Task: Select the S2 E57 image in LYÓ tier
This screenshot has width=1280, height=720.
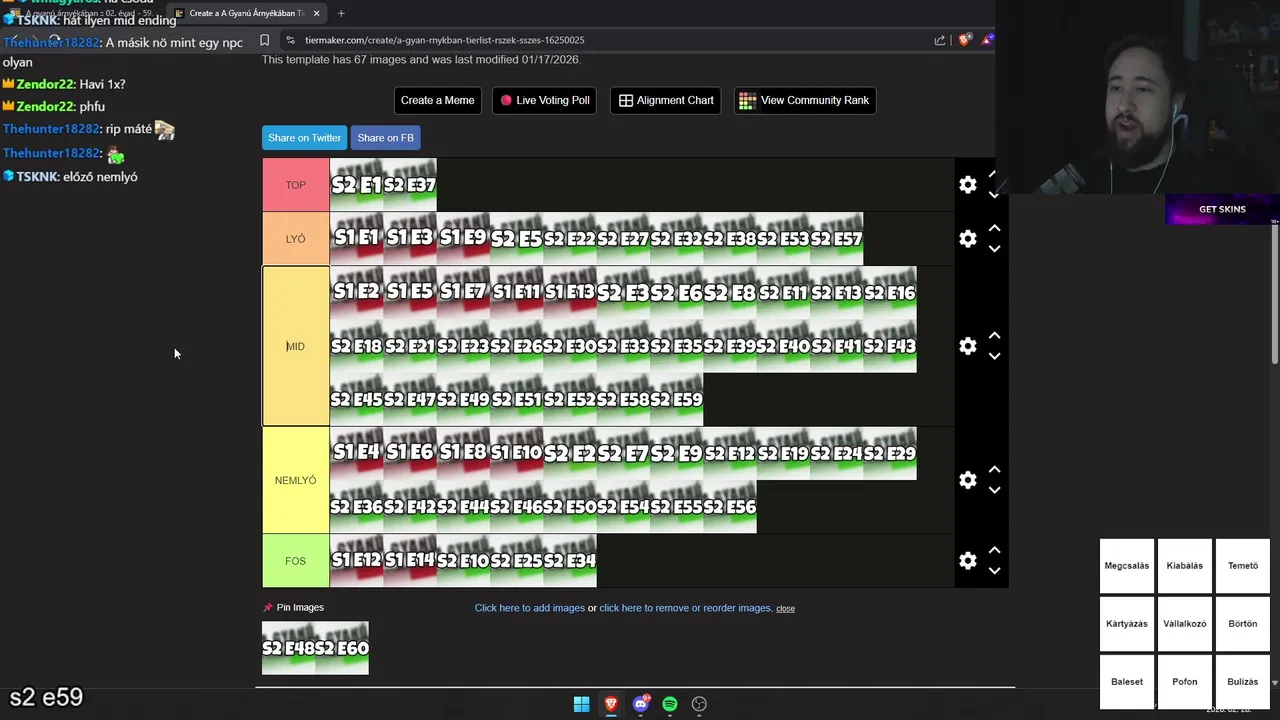Action: click(x=836, y=239)
